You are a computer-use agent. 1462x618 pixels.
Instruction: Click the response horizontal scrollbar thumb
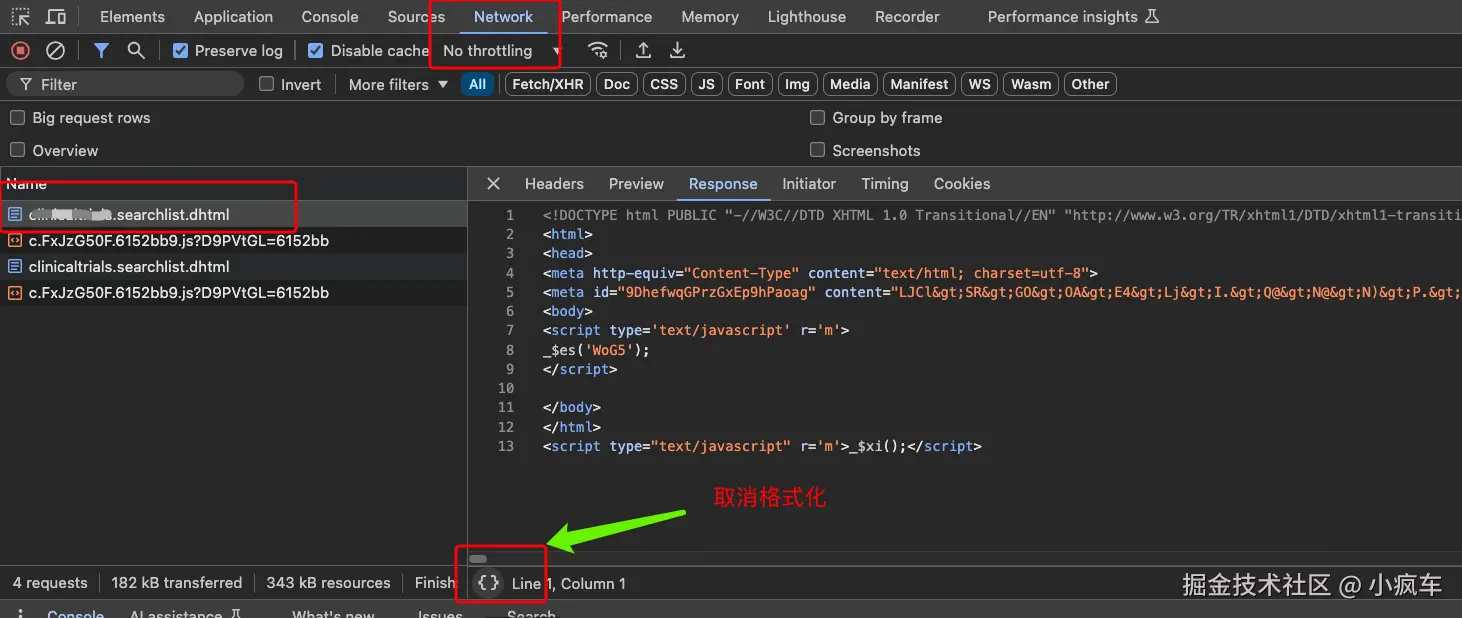point(478,559)
